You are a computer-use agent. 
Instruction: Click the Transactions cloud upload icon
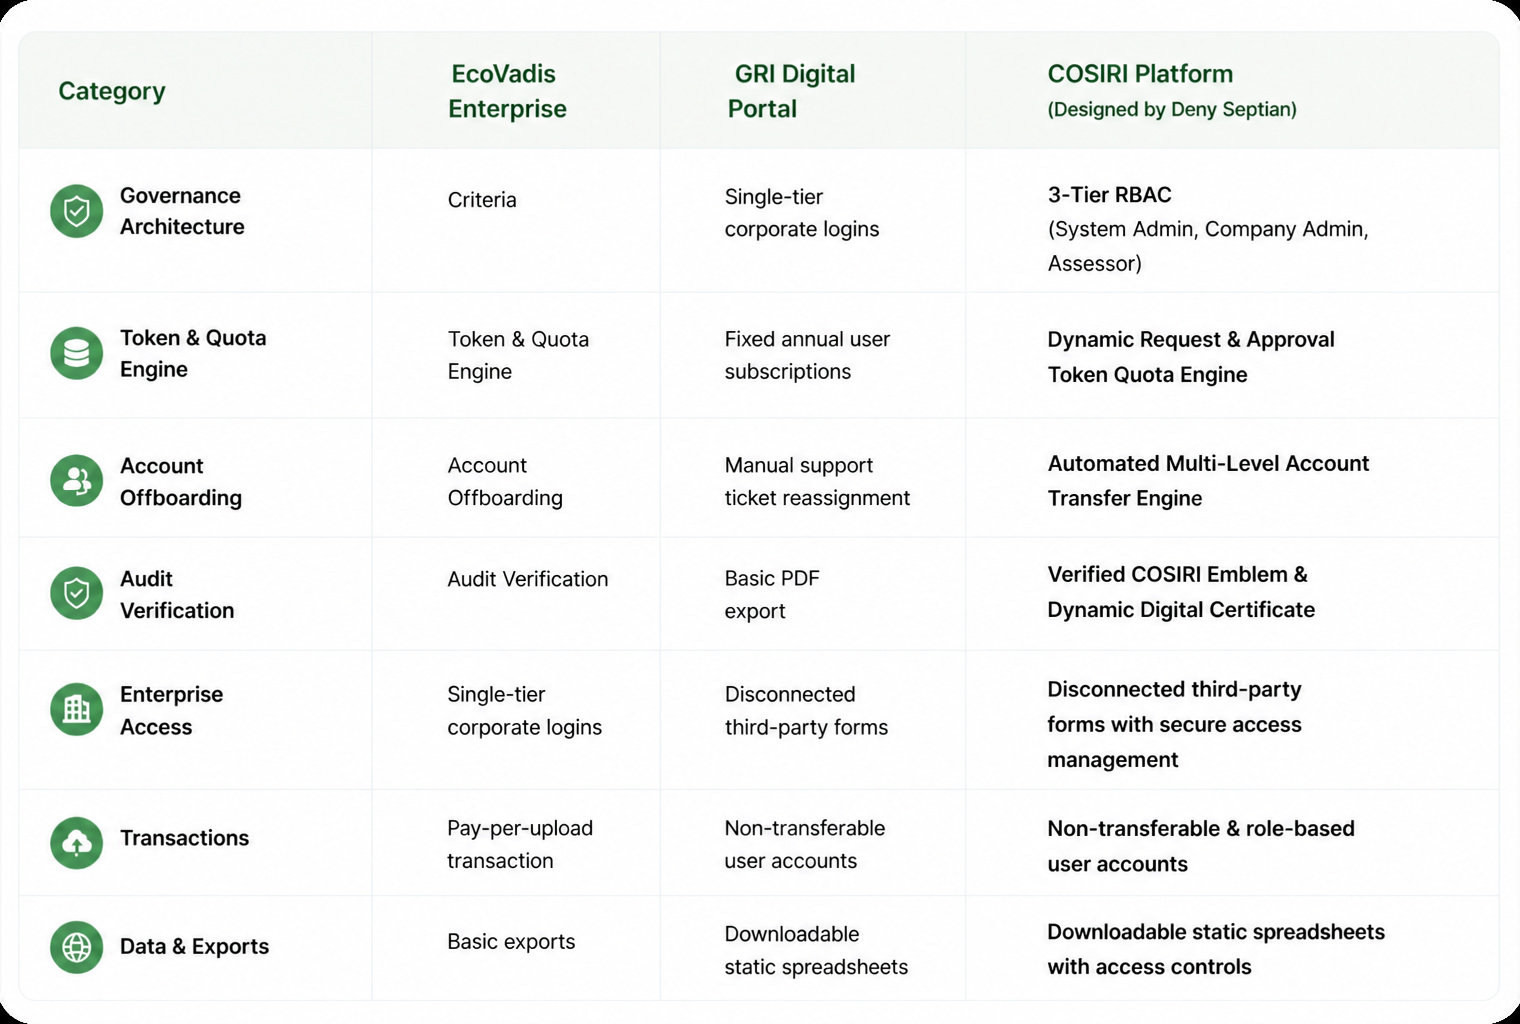[x=77, y=842]
